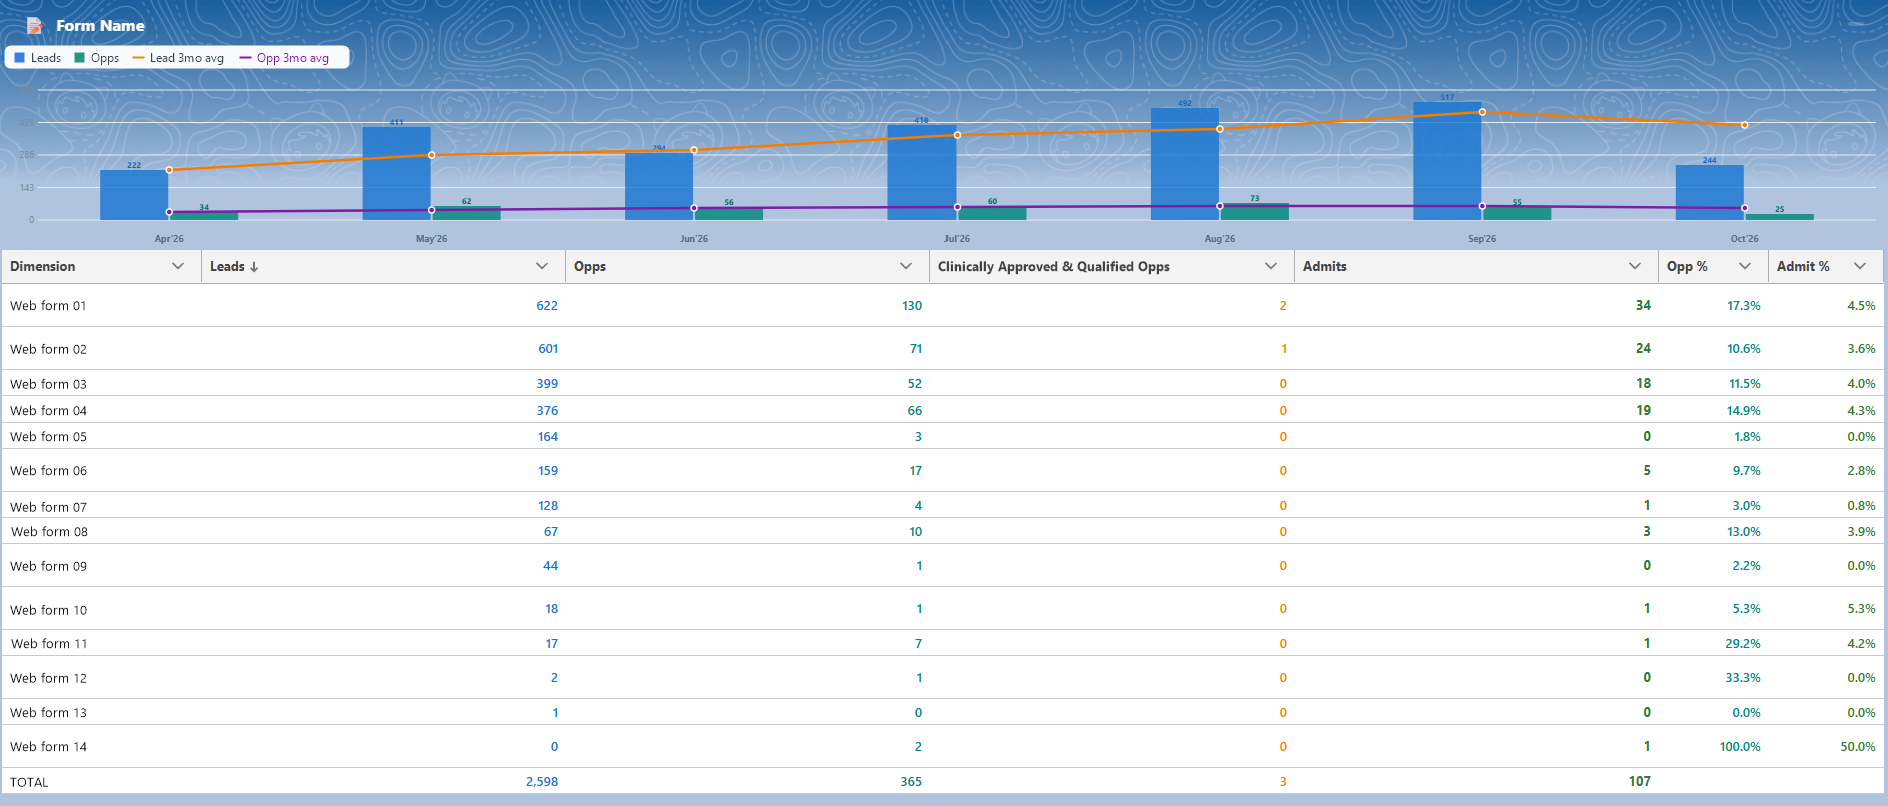Screen dimensions: 1888x806
Task: Select the Apr'26 Leads bar labeled 222
Action: coord(134,195)
